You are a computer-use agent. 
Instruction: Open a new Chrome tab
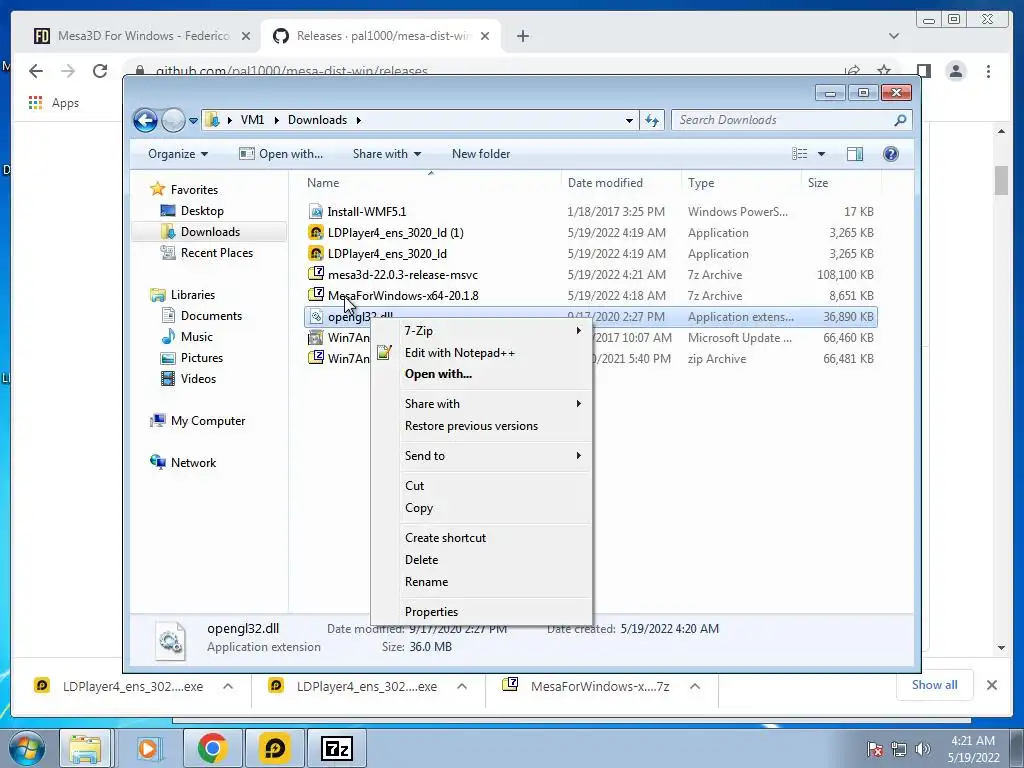tap(522, 36)
